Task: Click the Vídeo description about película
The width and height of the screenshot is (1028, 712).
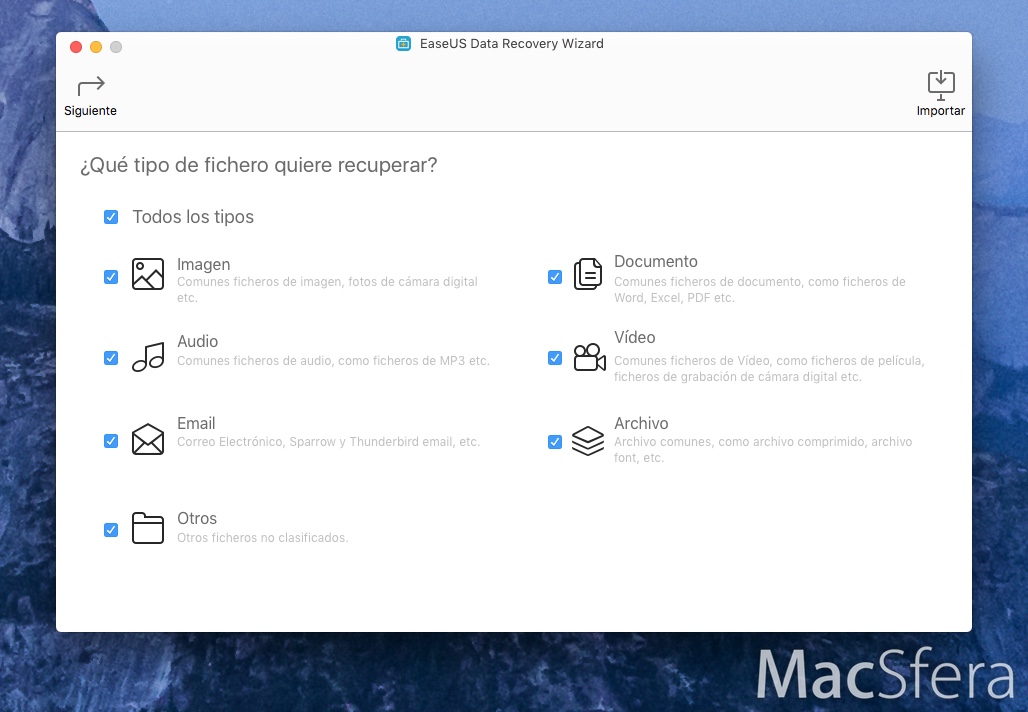Action: [x=769, y=368]
